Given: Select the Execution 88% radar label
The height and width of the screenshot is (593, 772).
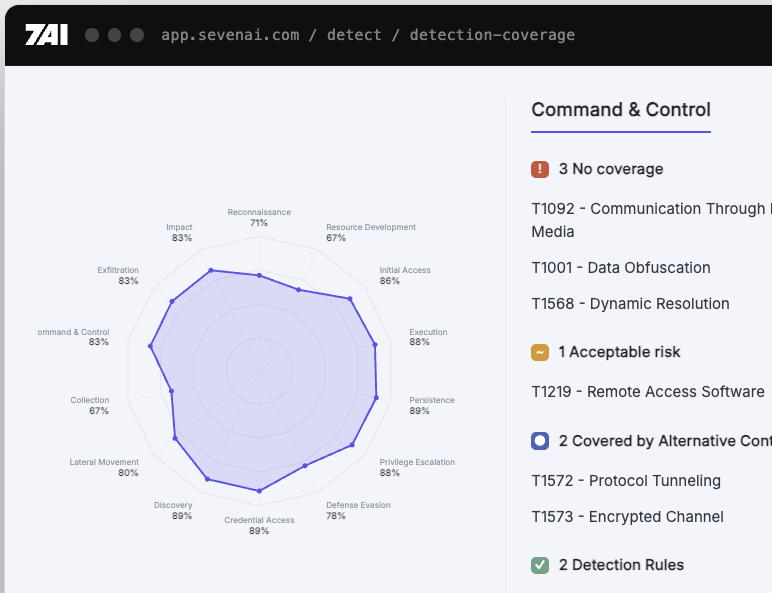Looking at the screenshot, I should 428,337.
